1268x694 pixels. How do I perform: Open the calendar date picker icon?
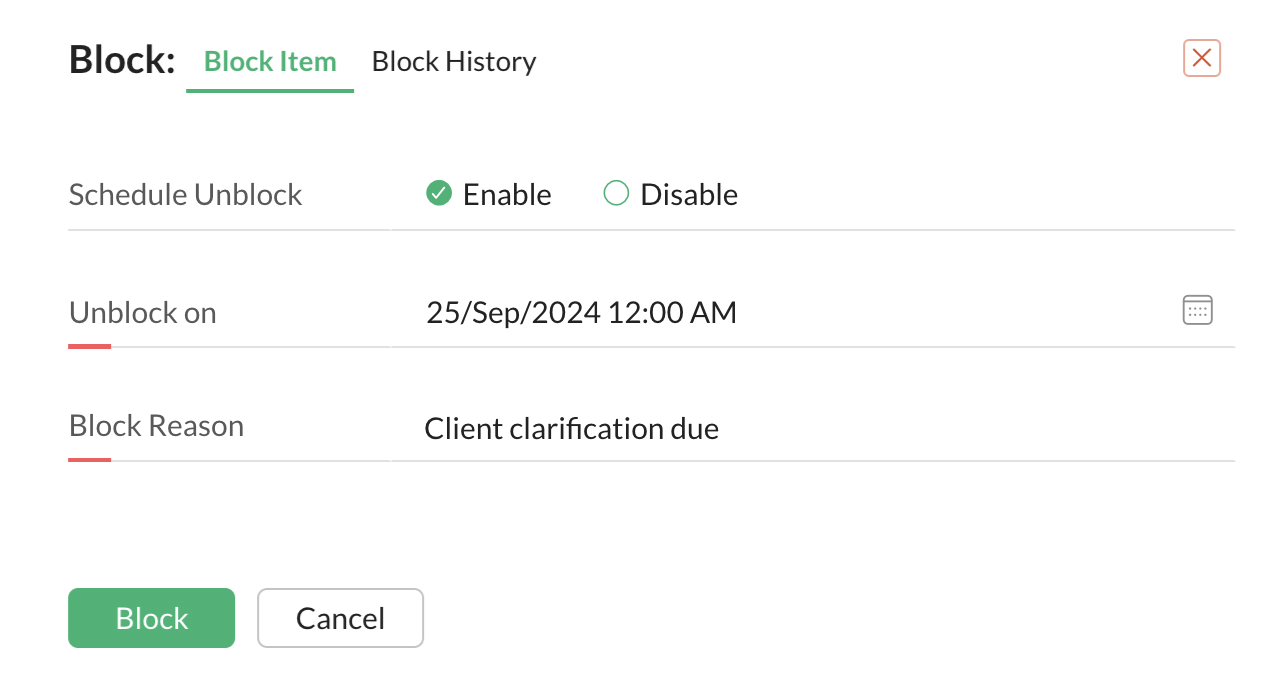pyautogui.click(x=1197, y=310)
